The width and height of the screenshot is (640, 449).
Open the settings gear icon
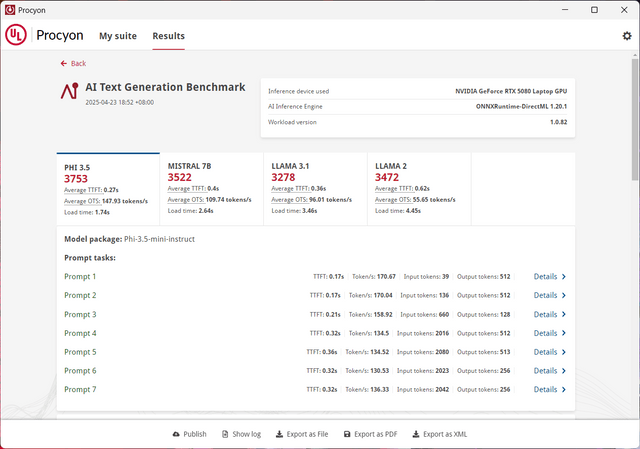(x=627, y=36)
